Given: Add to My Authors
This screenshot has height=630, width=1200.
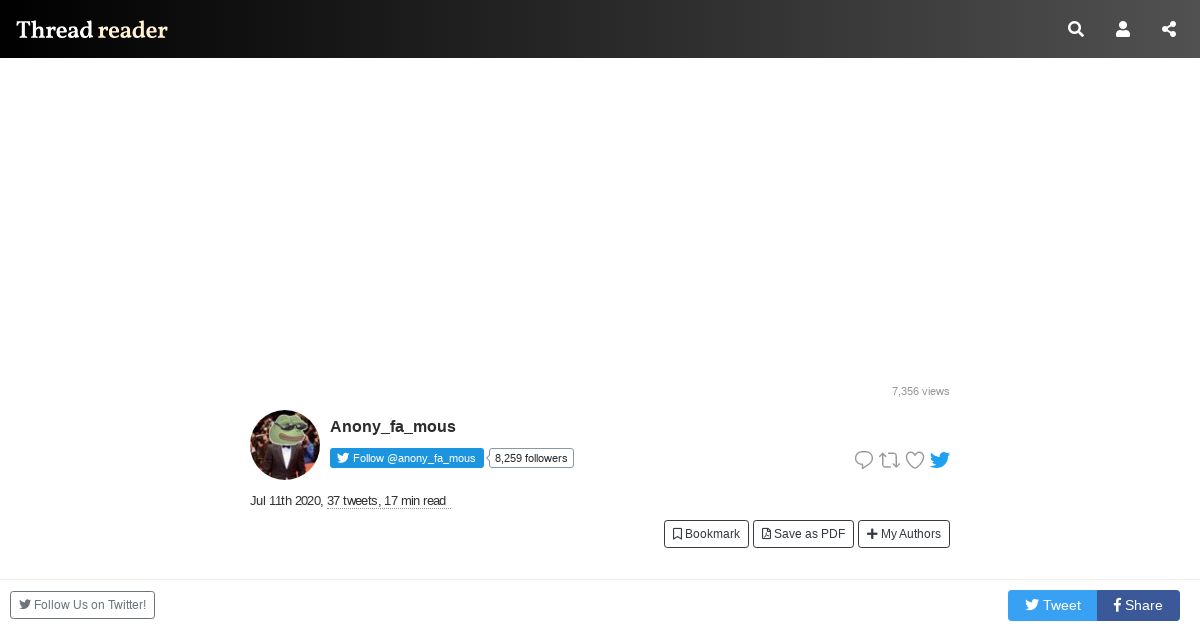Looking at the screenshot, I should pos(904,534).
